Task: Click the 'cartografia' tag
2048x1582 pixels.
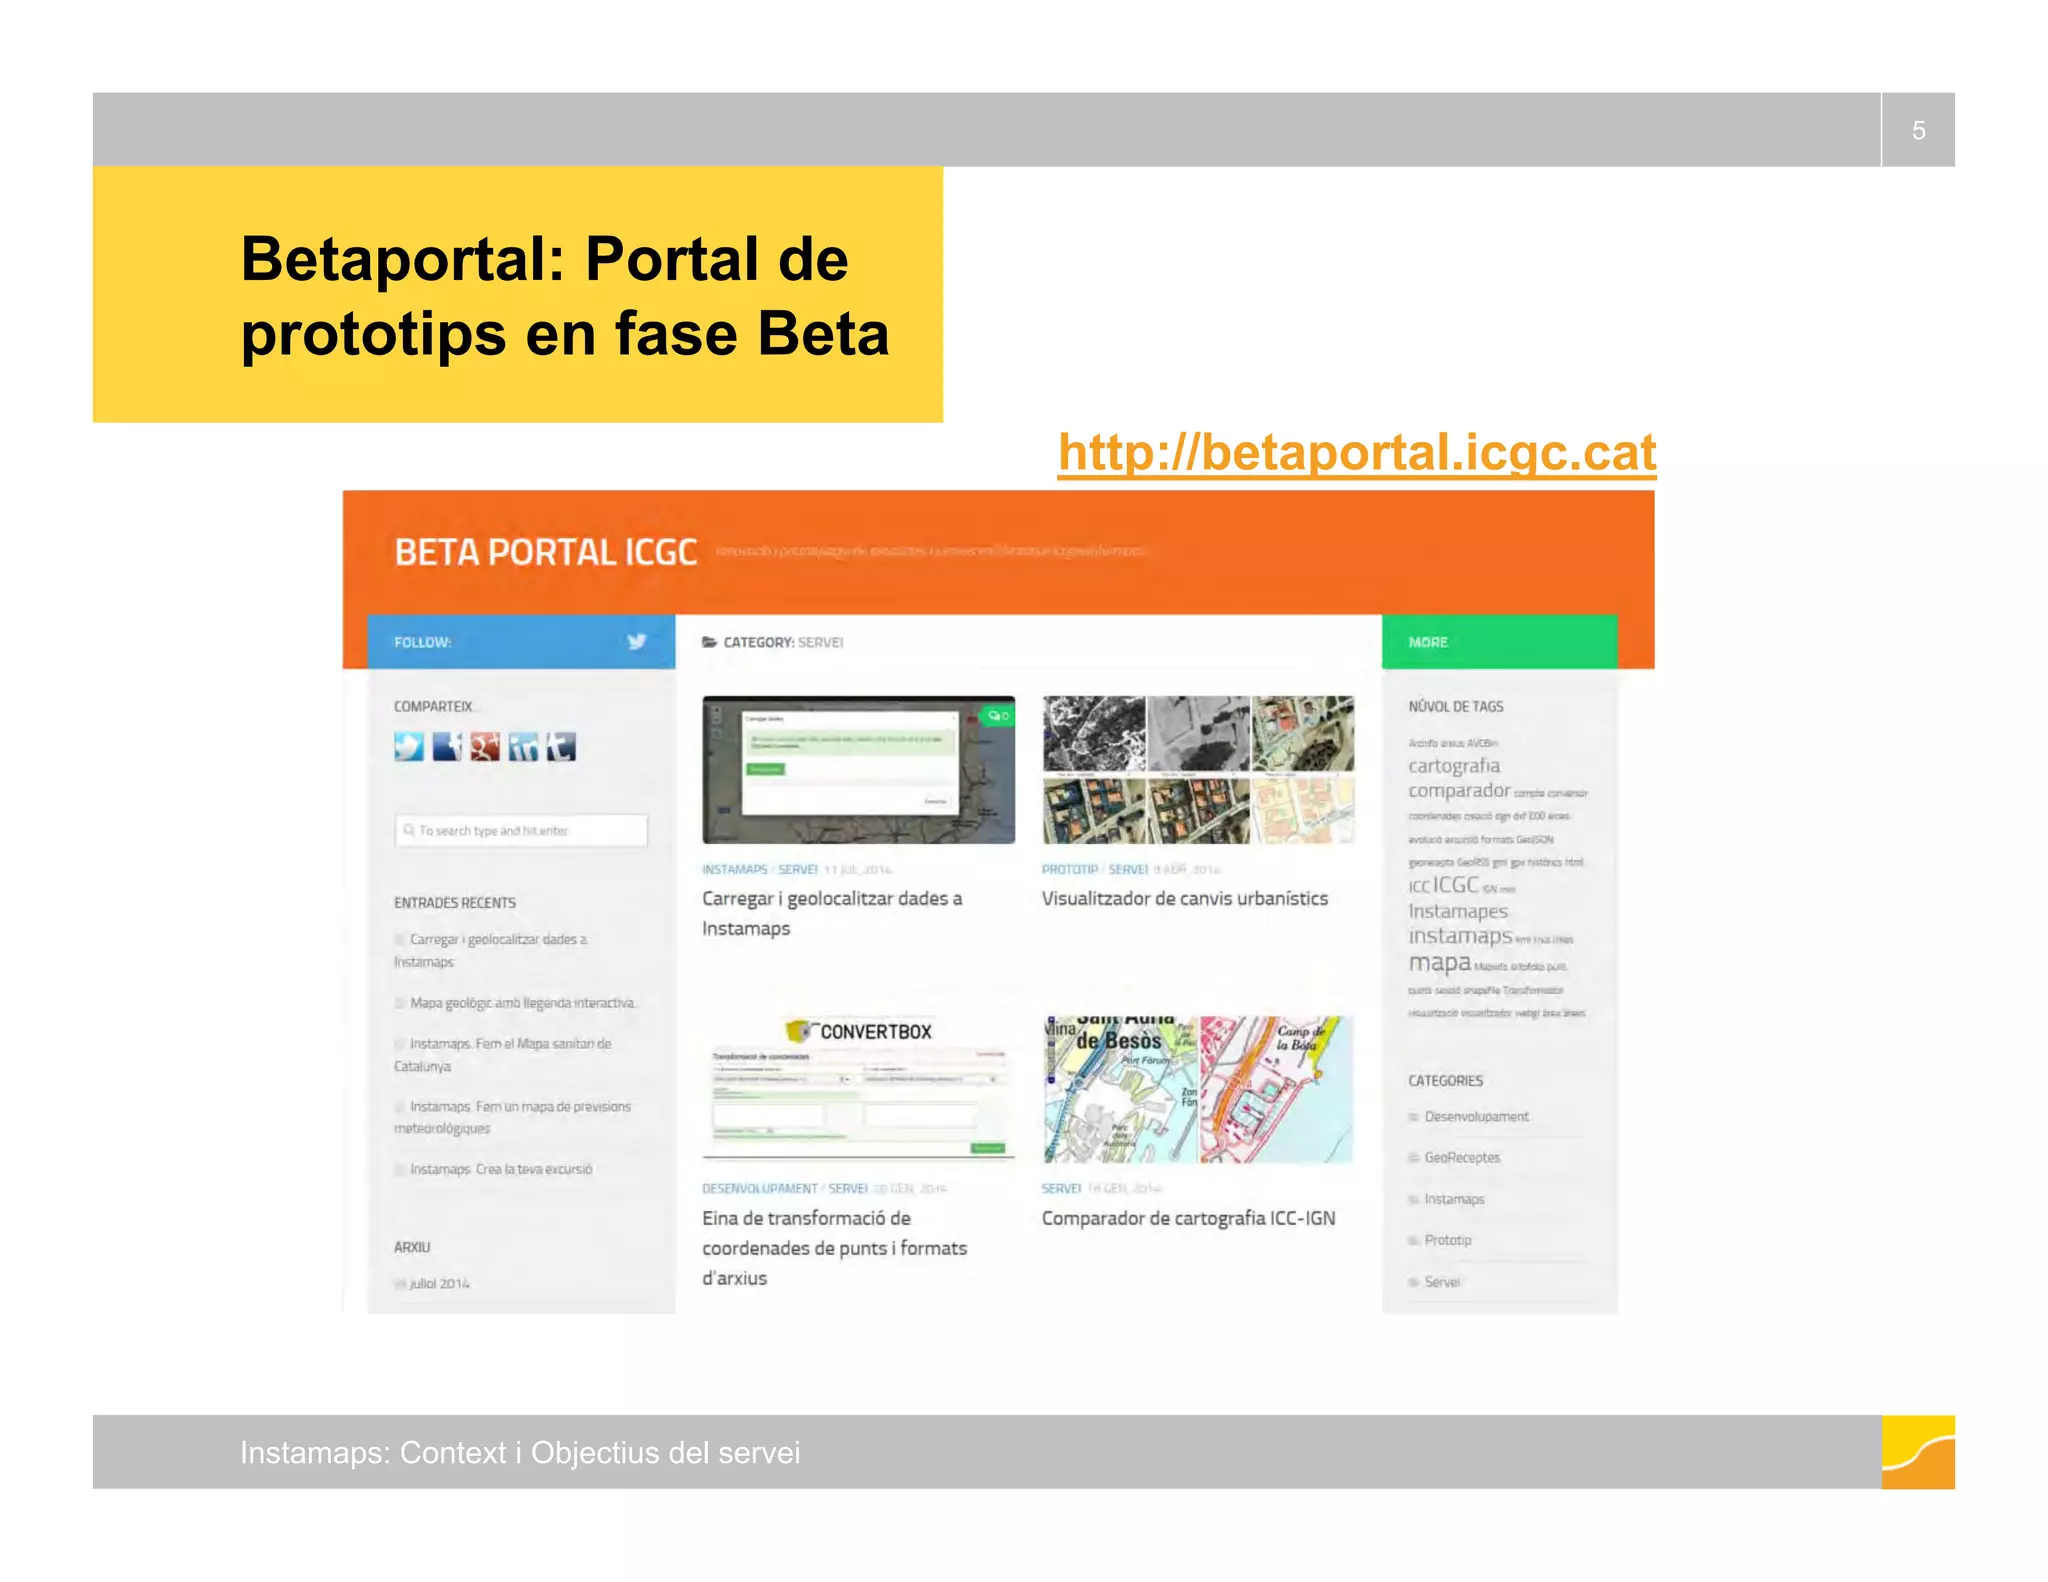Action: [x=1454, y=766]
